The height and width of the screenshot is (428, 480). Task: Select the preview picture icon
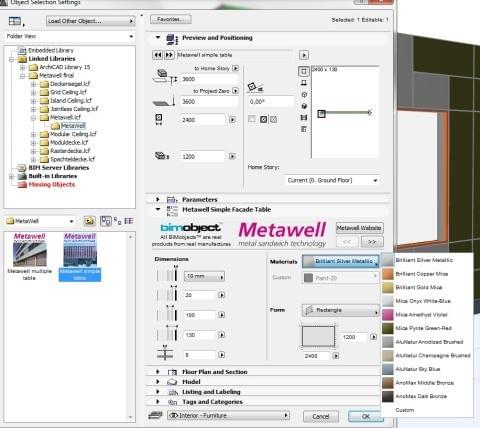click(x=304, y=118)
